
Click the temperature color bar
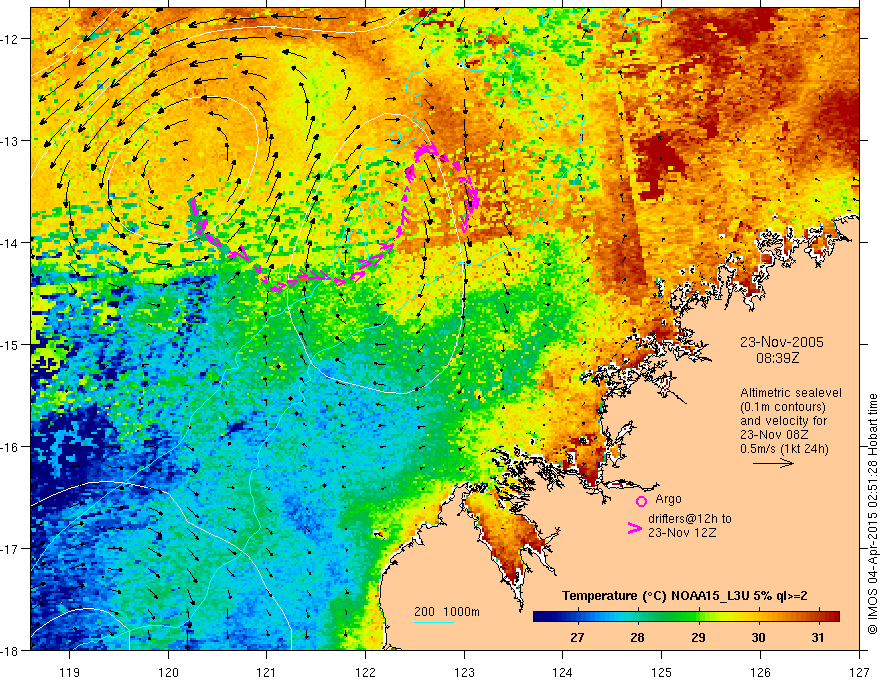tap(686, 617)
